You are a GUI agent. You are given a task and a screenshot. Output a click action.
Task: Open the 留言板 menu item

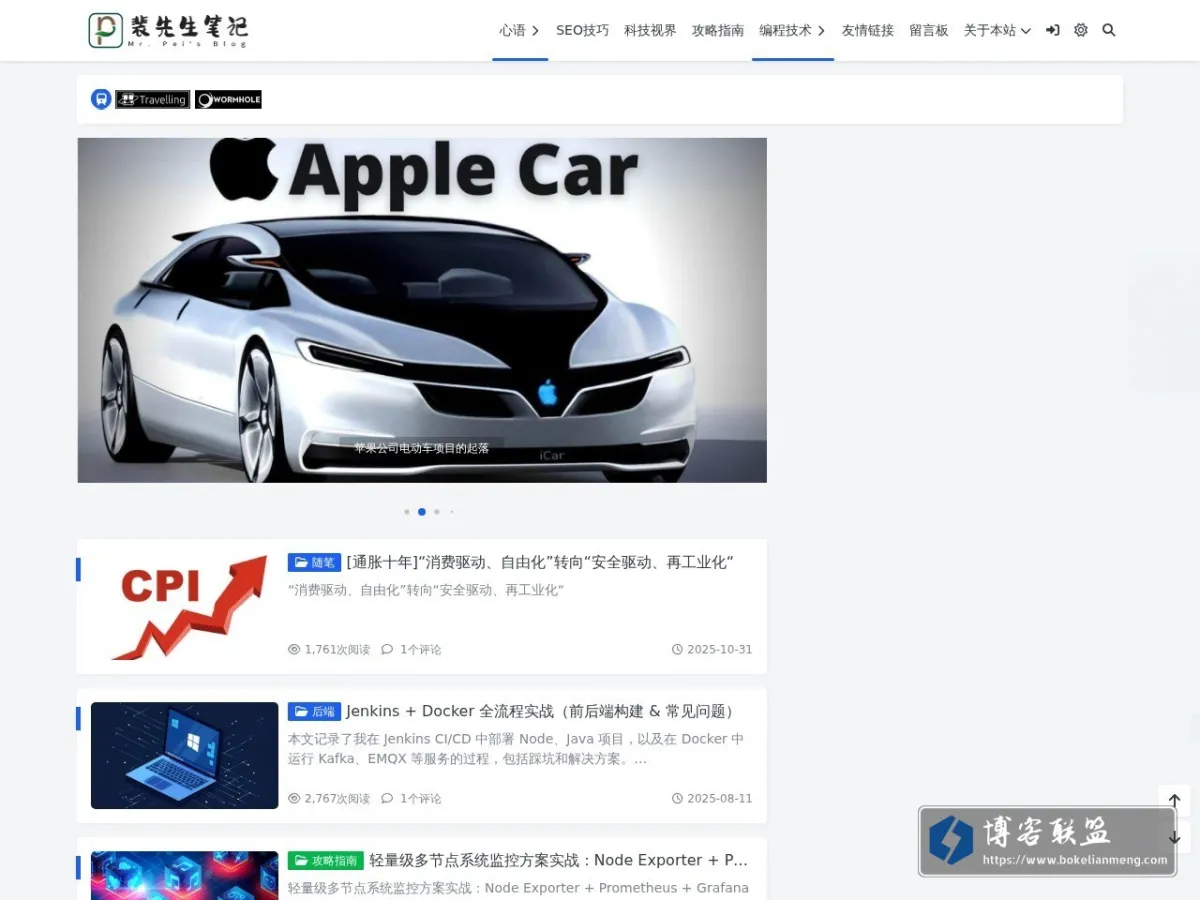tap(929, 30)
